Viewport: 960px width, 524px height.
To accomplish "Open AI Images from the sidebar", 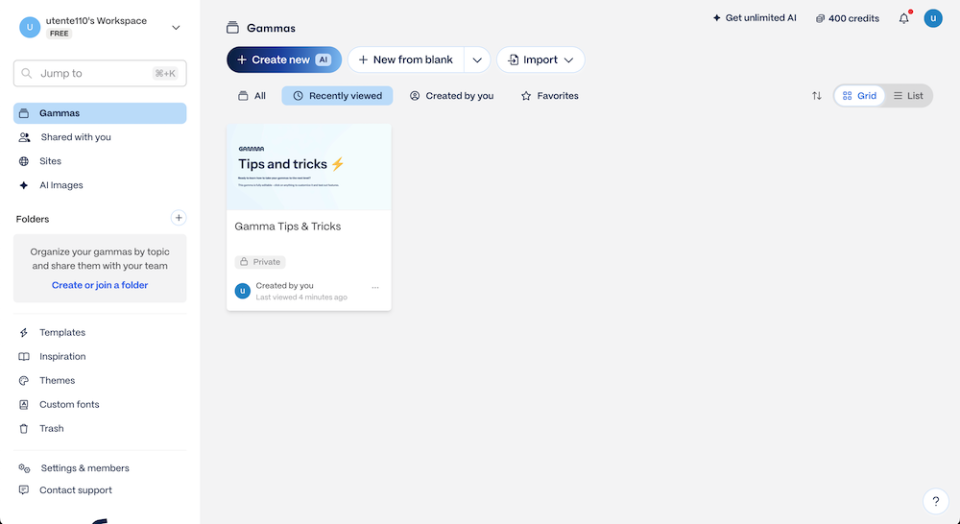I will click(x=61, y=185).
